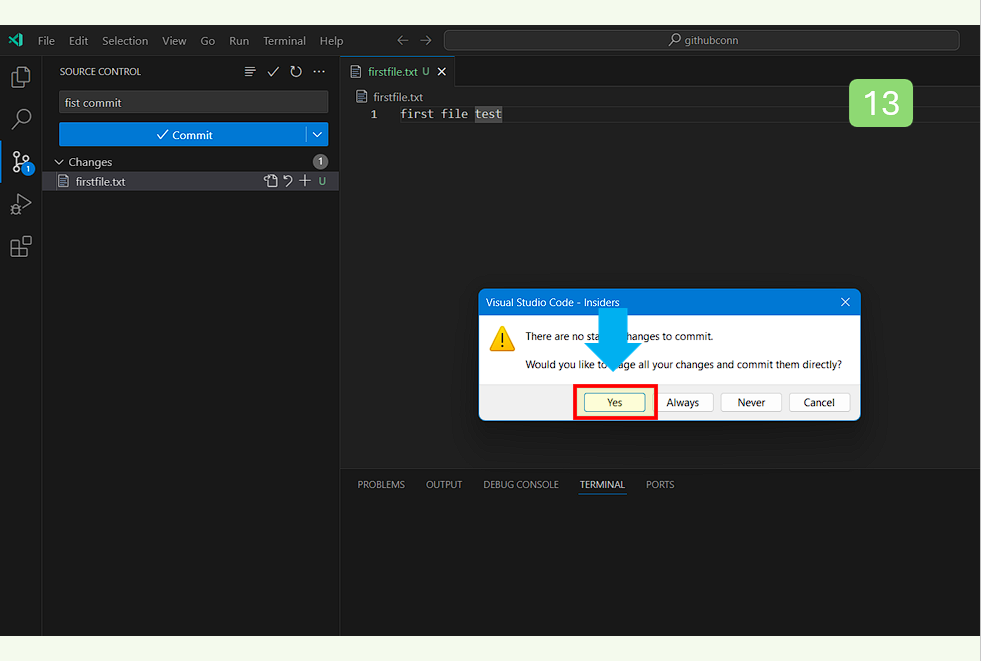Click the Refresh icon in Source Control header
The width and height of the screenshot is (981, 661).
coord(296,71)
